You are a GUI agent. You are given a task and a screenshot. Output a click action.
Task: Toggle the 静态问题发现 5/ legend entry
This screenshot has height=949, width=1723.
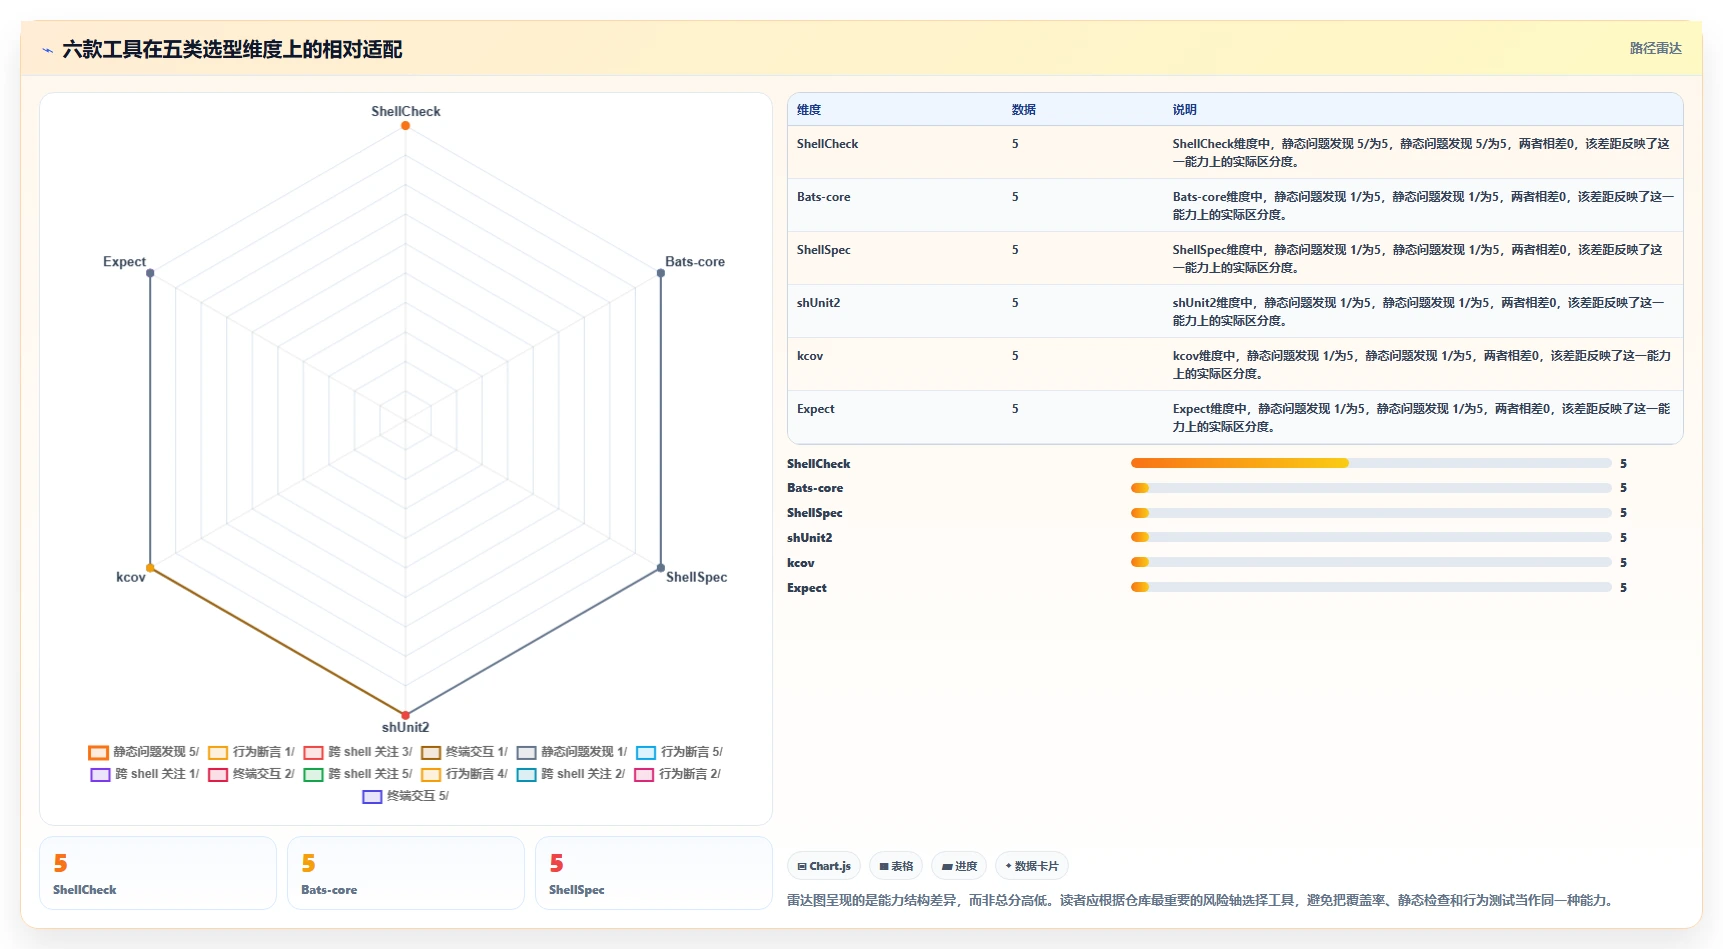(x=144, y=752)
